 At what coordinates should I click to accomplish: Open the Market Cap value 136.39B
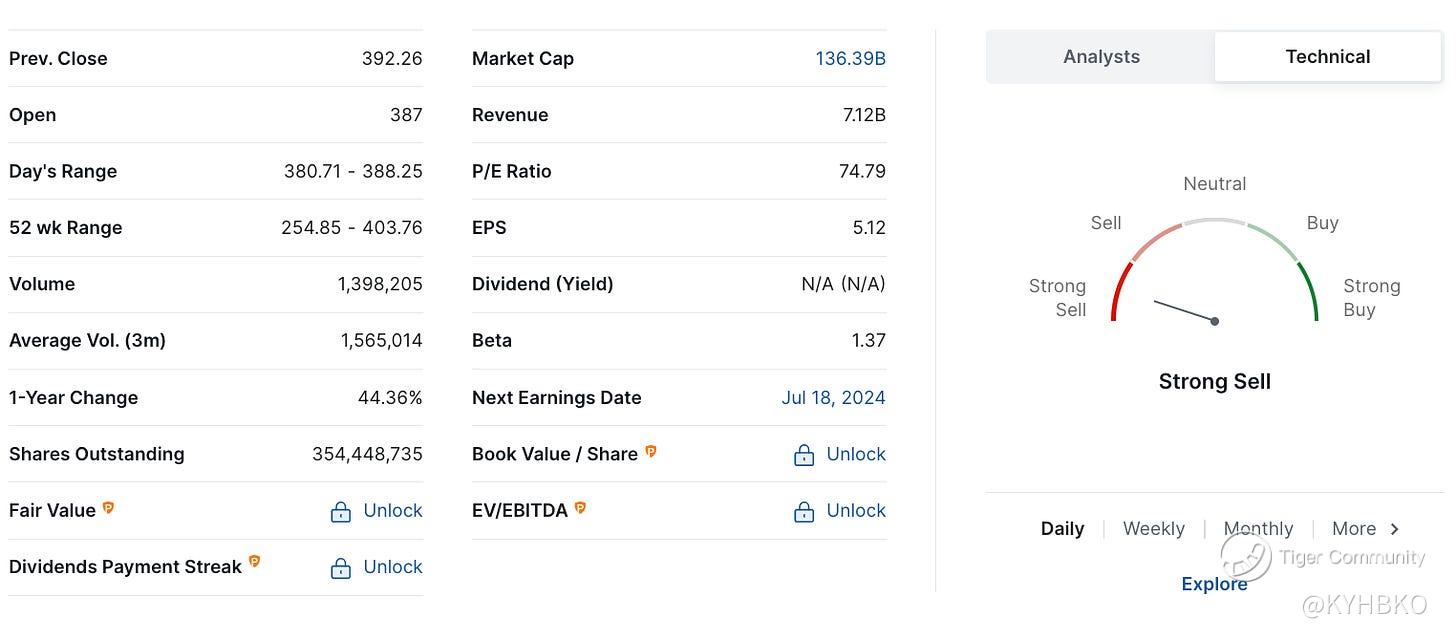850,58
